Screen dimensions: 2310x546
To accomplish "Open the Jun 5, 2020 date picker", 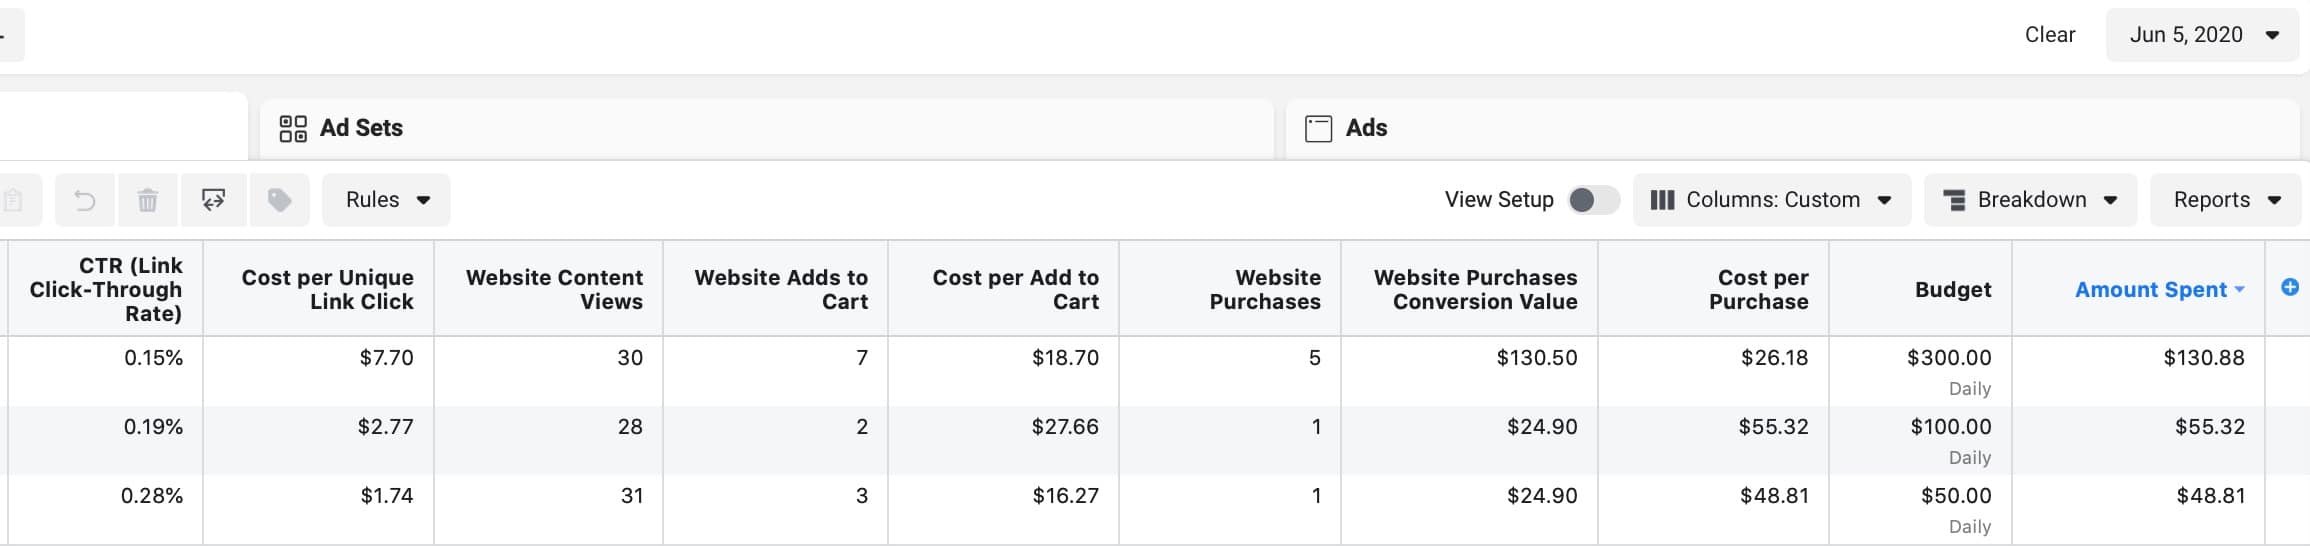I will tap(2202, 35).
